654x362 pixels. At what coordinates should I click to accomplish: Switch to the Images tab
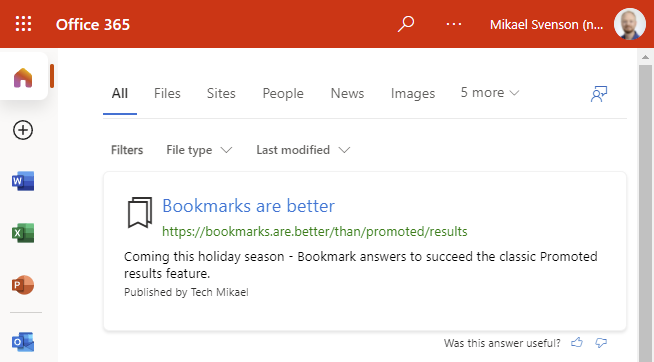413,93
